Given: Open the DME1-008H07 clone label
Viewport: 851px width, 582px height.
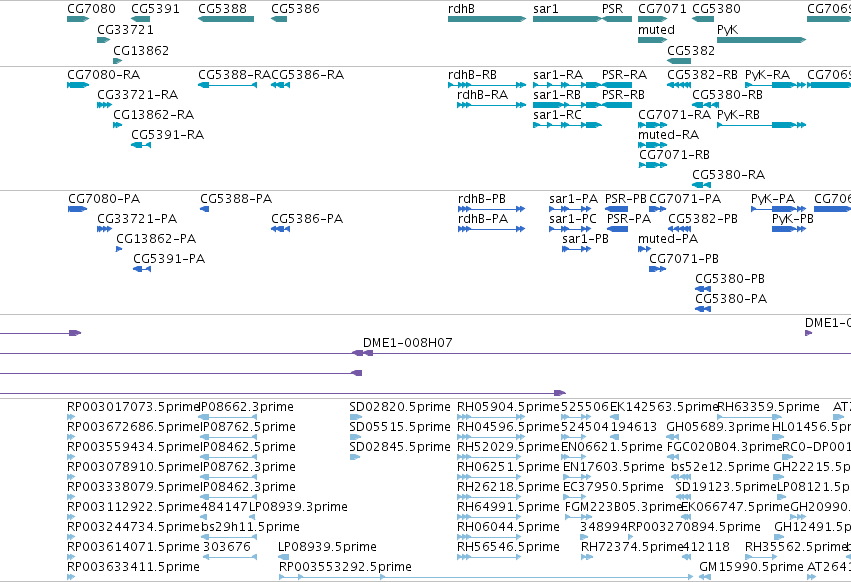Looking at the screenshot, I should coord(408,343).
